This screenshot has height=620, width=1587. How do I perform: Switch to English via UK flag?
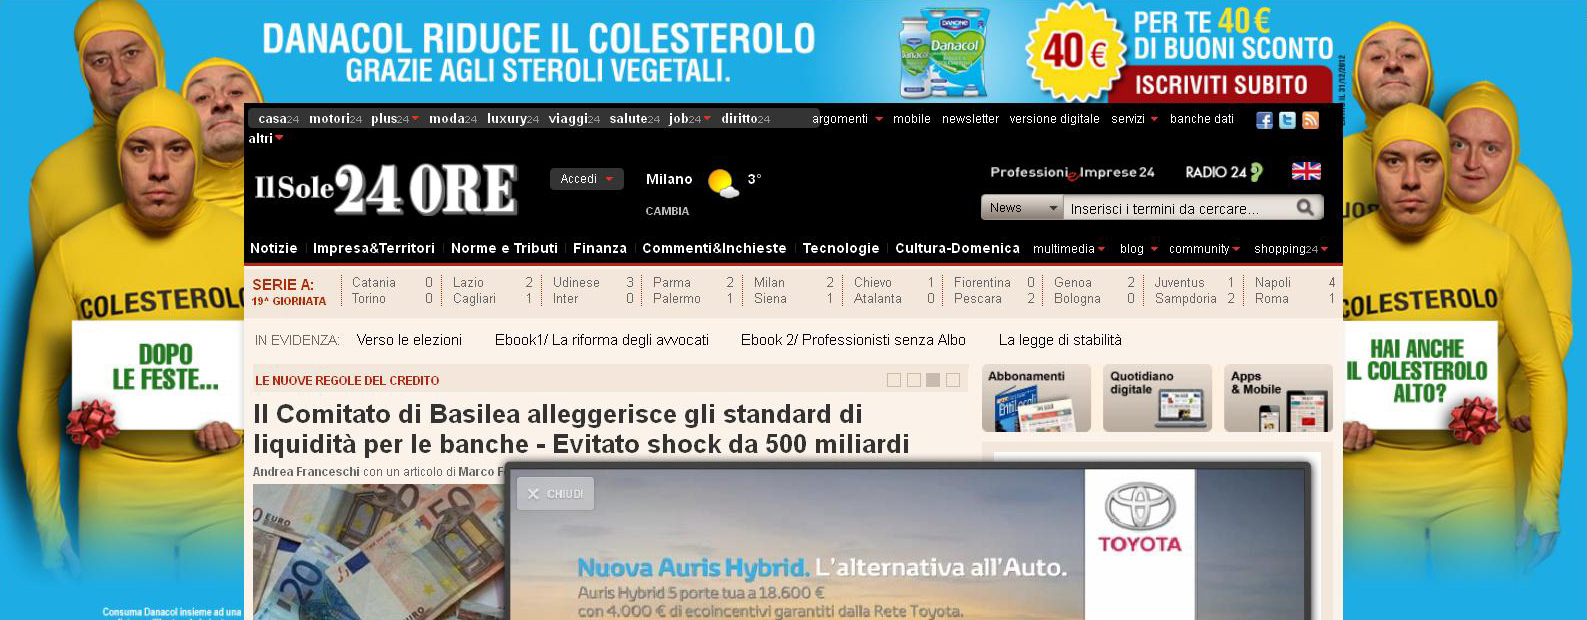coord(1306,171)
